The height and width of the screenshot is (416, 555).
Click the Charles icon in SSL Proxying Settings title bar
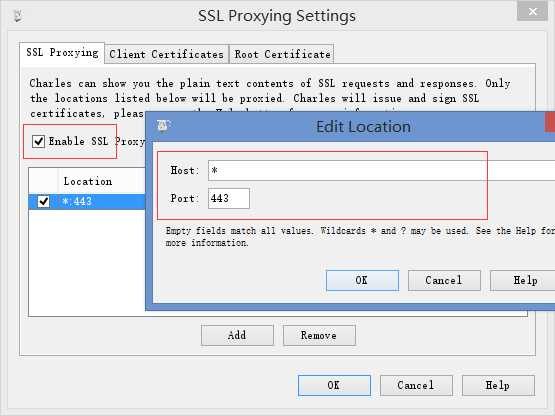coord(18,16)
